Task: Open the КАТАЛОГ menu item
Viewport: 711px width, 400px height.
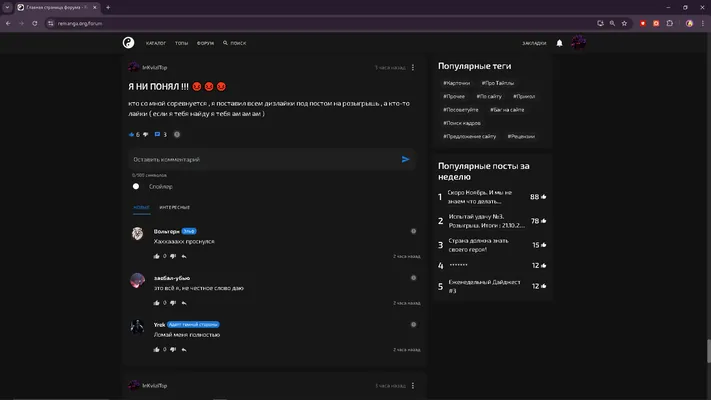Action: 156,43
